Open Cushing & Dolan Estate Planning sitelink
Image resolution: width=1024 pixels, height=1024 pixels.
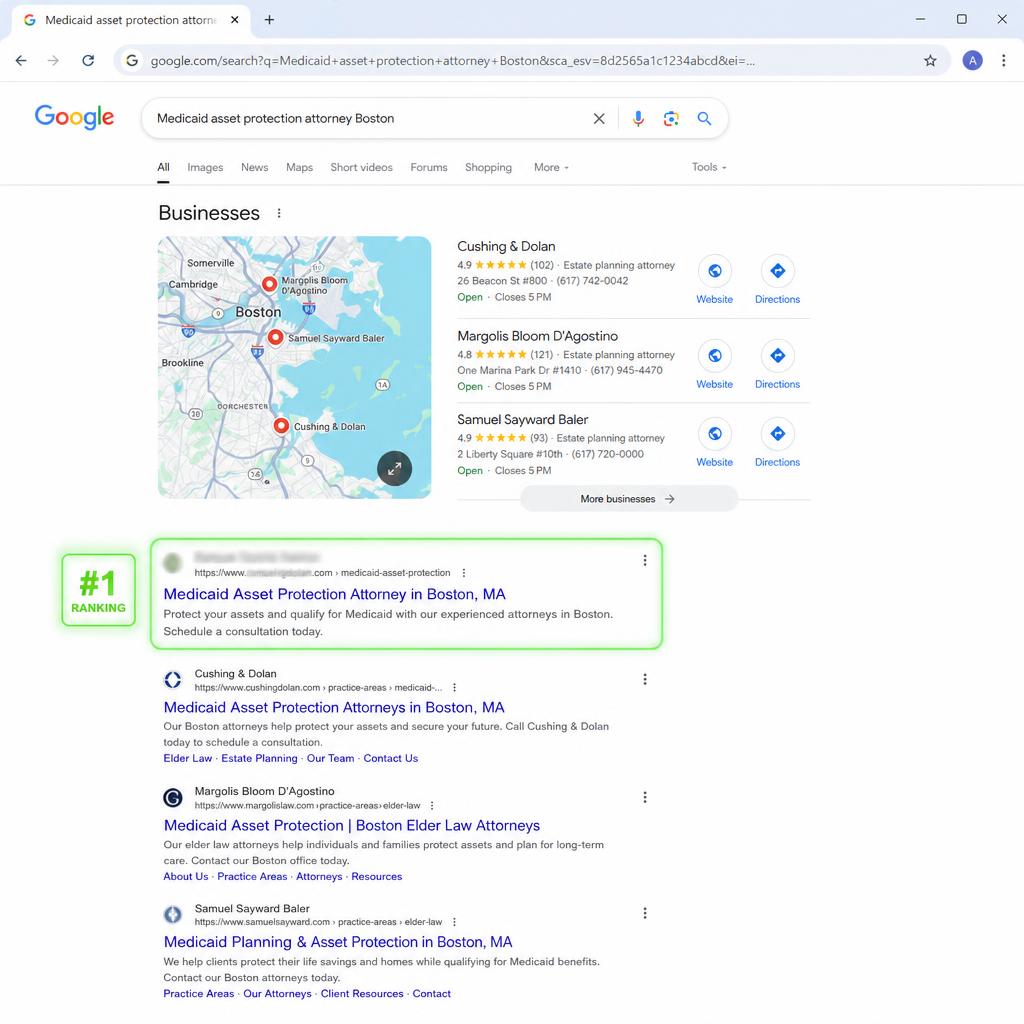[259, 758]
